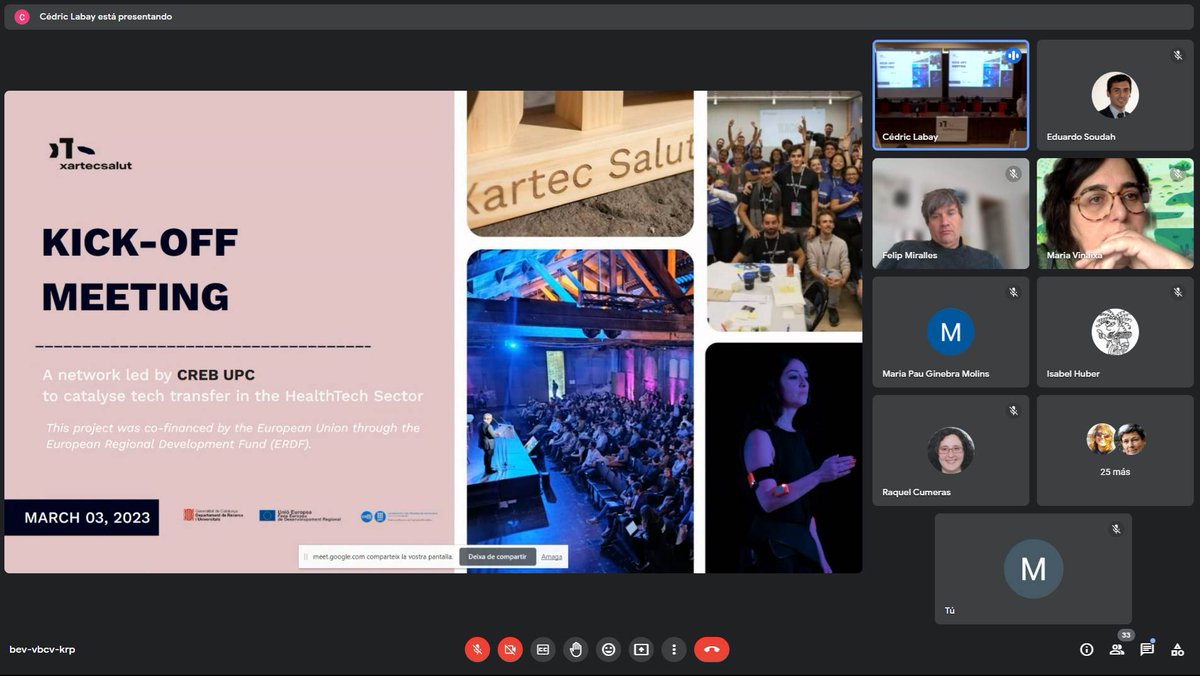Click the Generalitat de Catalunya logo
Viewport: 1200px width, 676px height.
click(215, 516)
